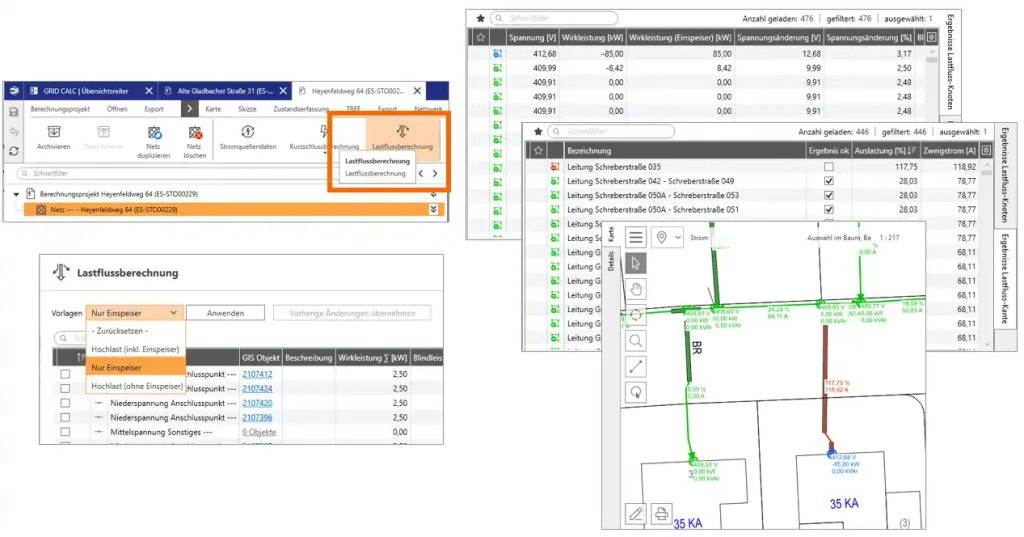Screen dimensions: 1024x537
Task: Open column chooser icon in Knoten results header
Action: coord(932,37)
